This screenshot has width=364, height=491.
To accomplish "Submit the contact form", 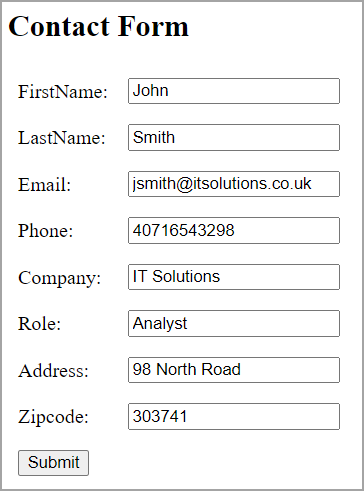I will click(x=53, y=463).
